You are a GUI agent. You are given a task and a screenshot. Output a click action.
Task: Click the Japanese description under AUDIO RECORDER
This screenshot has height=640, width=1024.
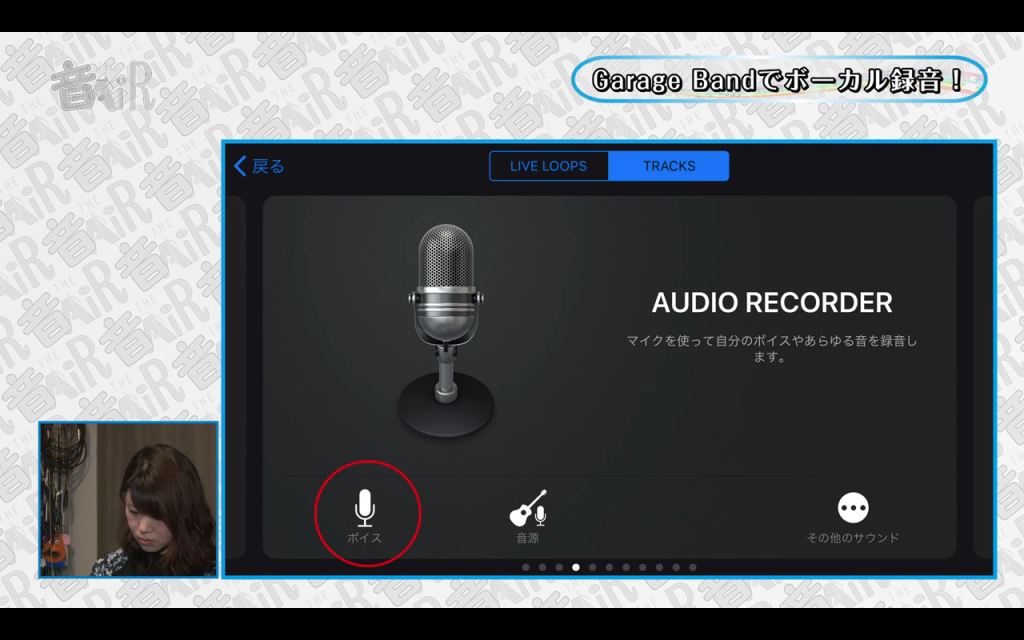click(772, 348)
